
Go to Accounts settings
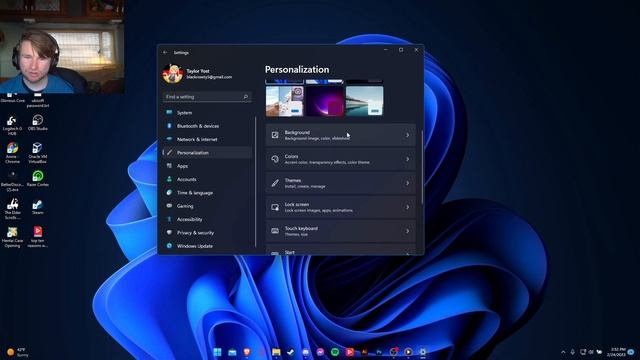pyautogui.click(x=207, y=179)
